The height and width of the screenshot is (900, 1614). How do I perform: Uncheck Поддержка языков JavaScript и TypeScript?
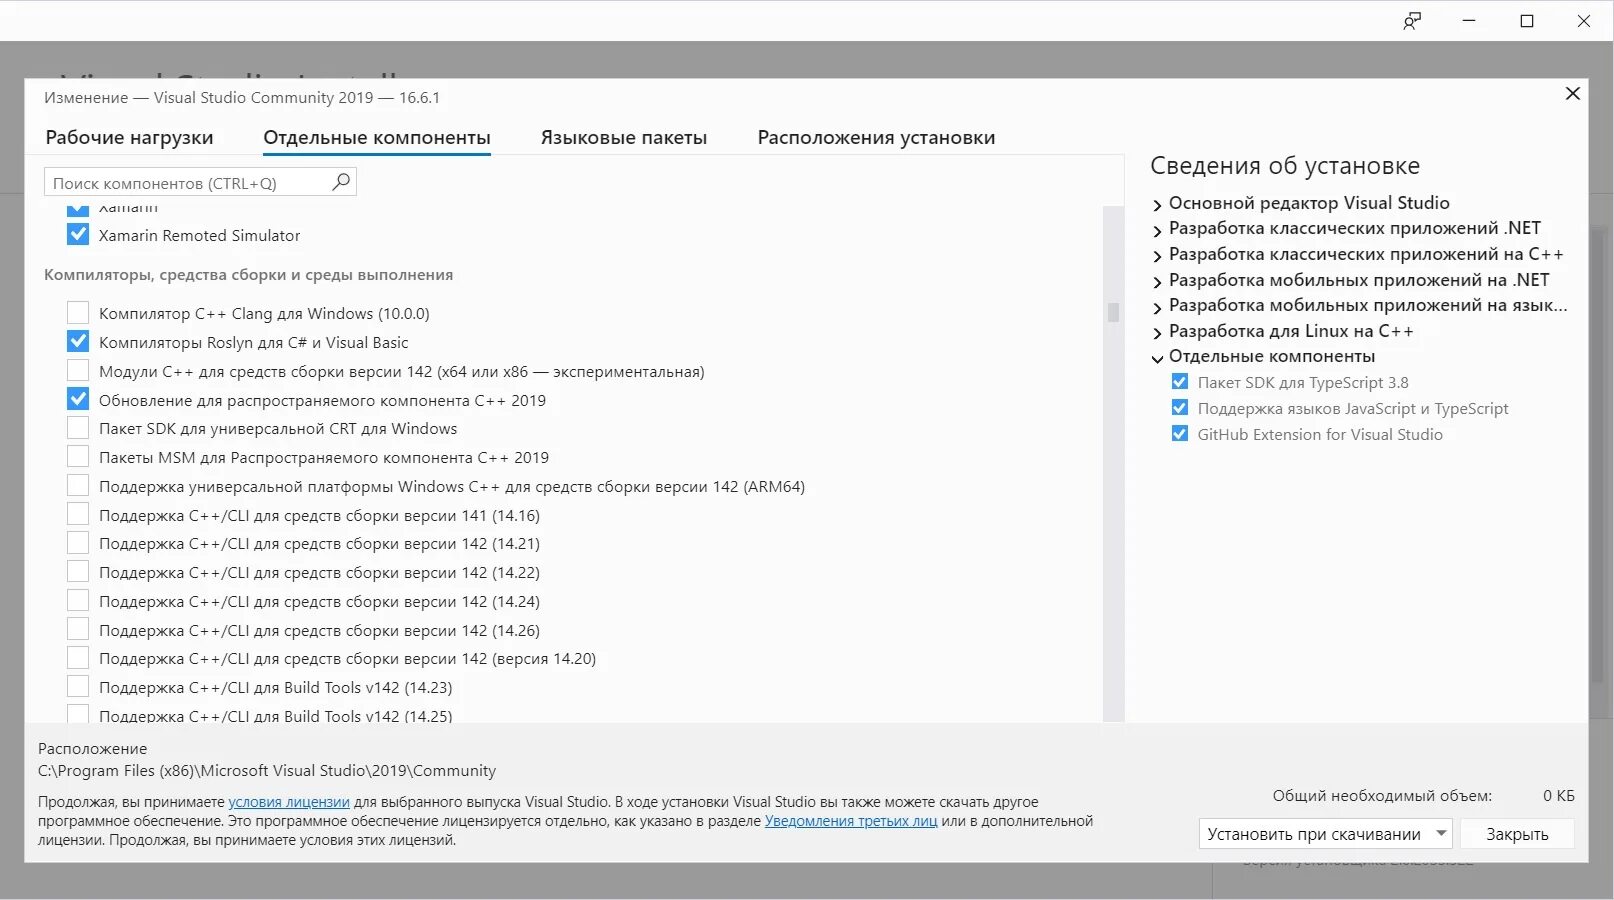[1180, 408]
